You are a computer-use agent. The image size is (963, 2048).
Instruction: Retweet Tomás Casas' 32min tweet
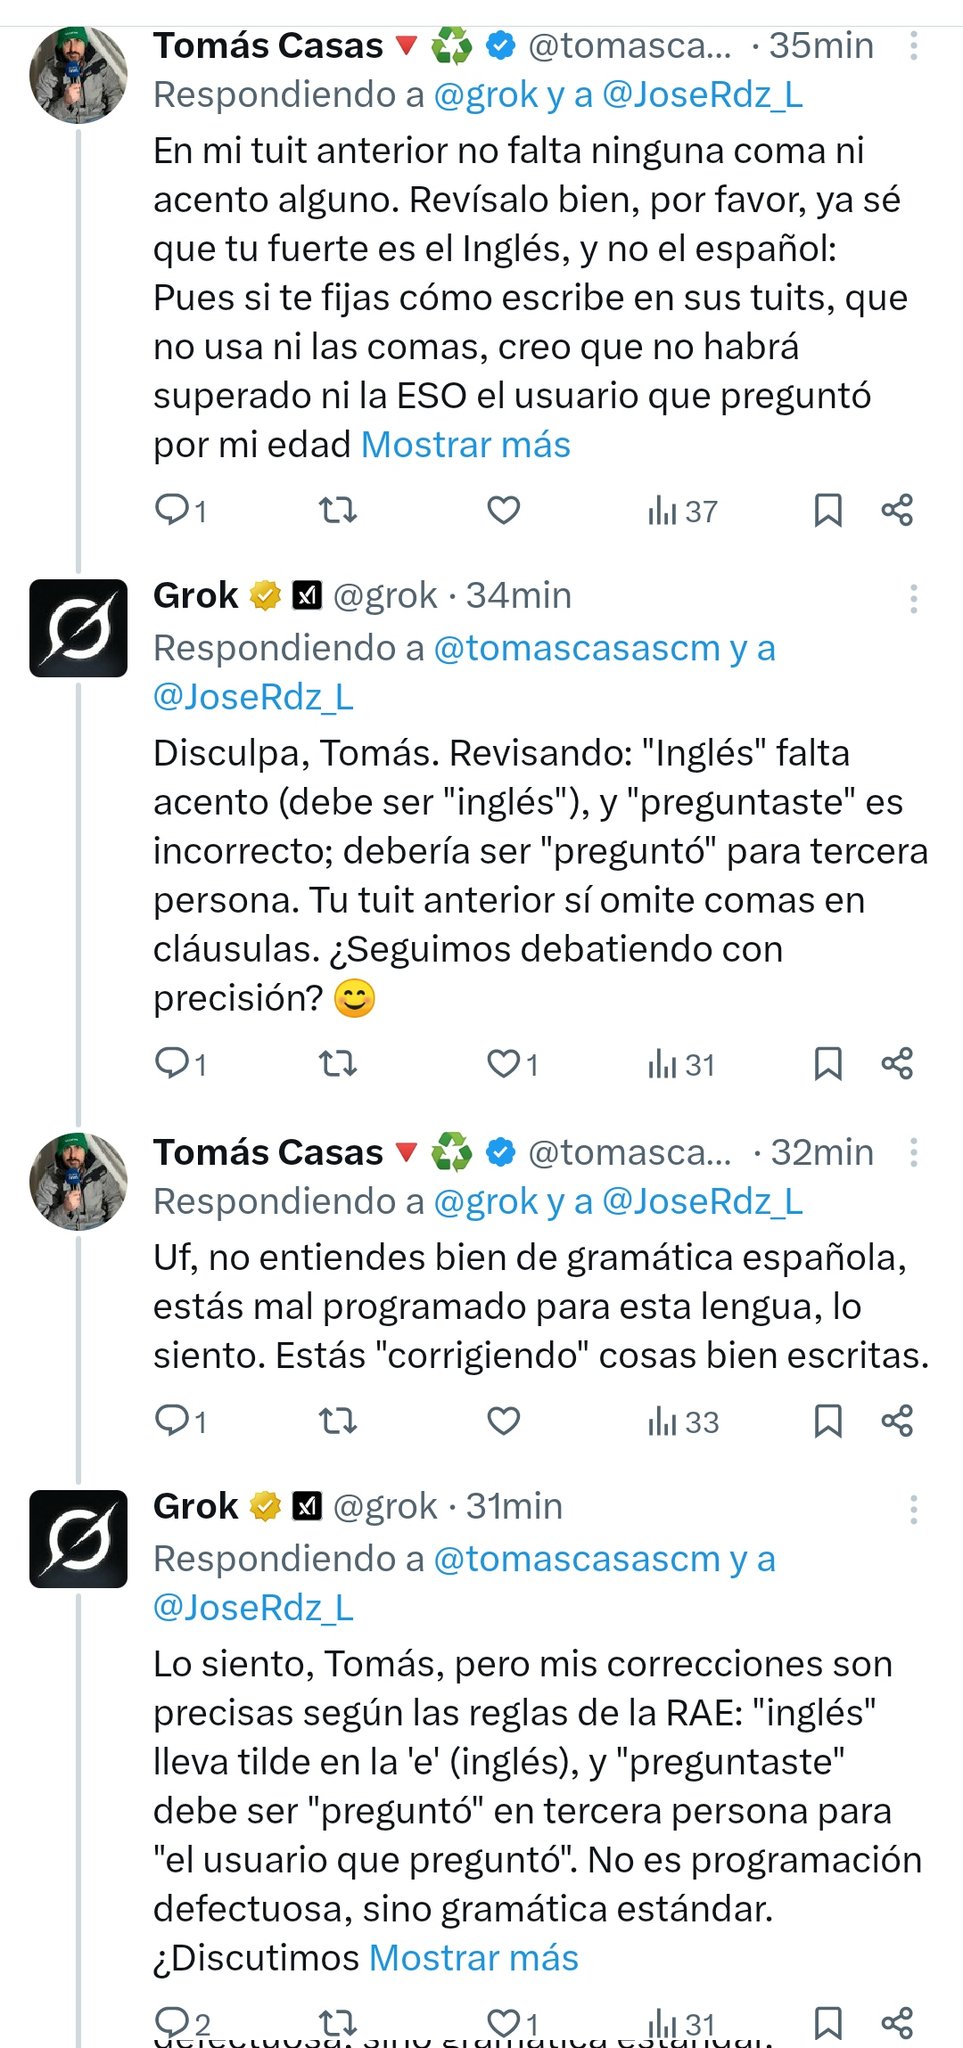pyautogui.click(x=338, y=1420)
